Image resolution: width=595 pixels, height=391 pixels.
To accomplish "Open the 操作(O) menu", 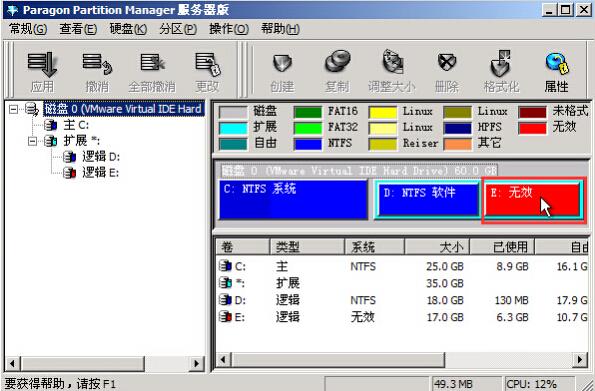I will click(x=229, y=29).
